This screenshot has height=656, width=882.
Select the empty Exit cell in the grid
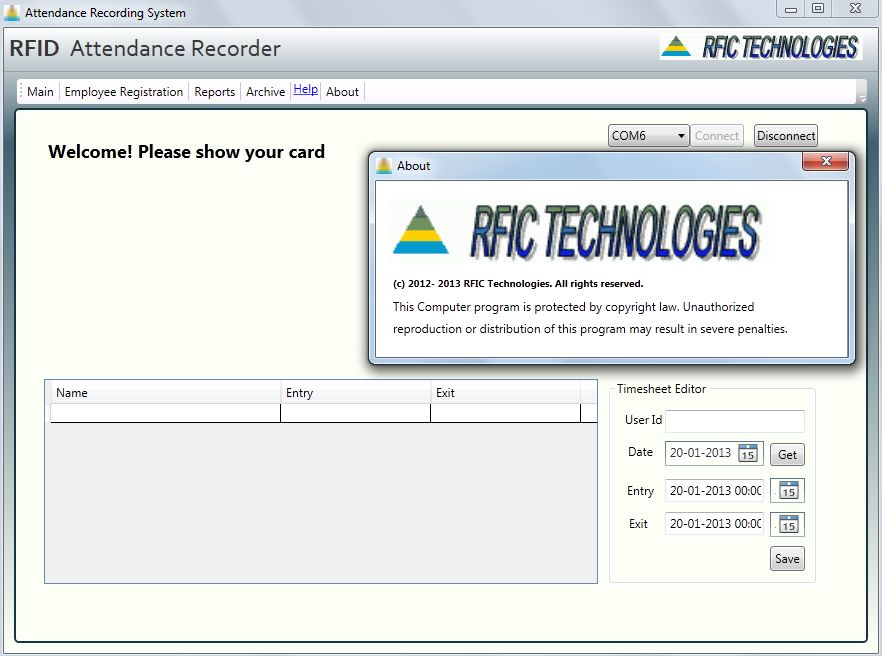pyautogui.click(x=505, y=413)
